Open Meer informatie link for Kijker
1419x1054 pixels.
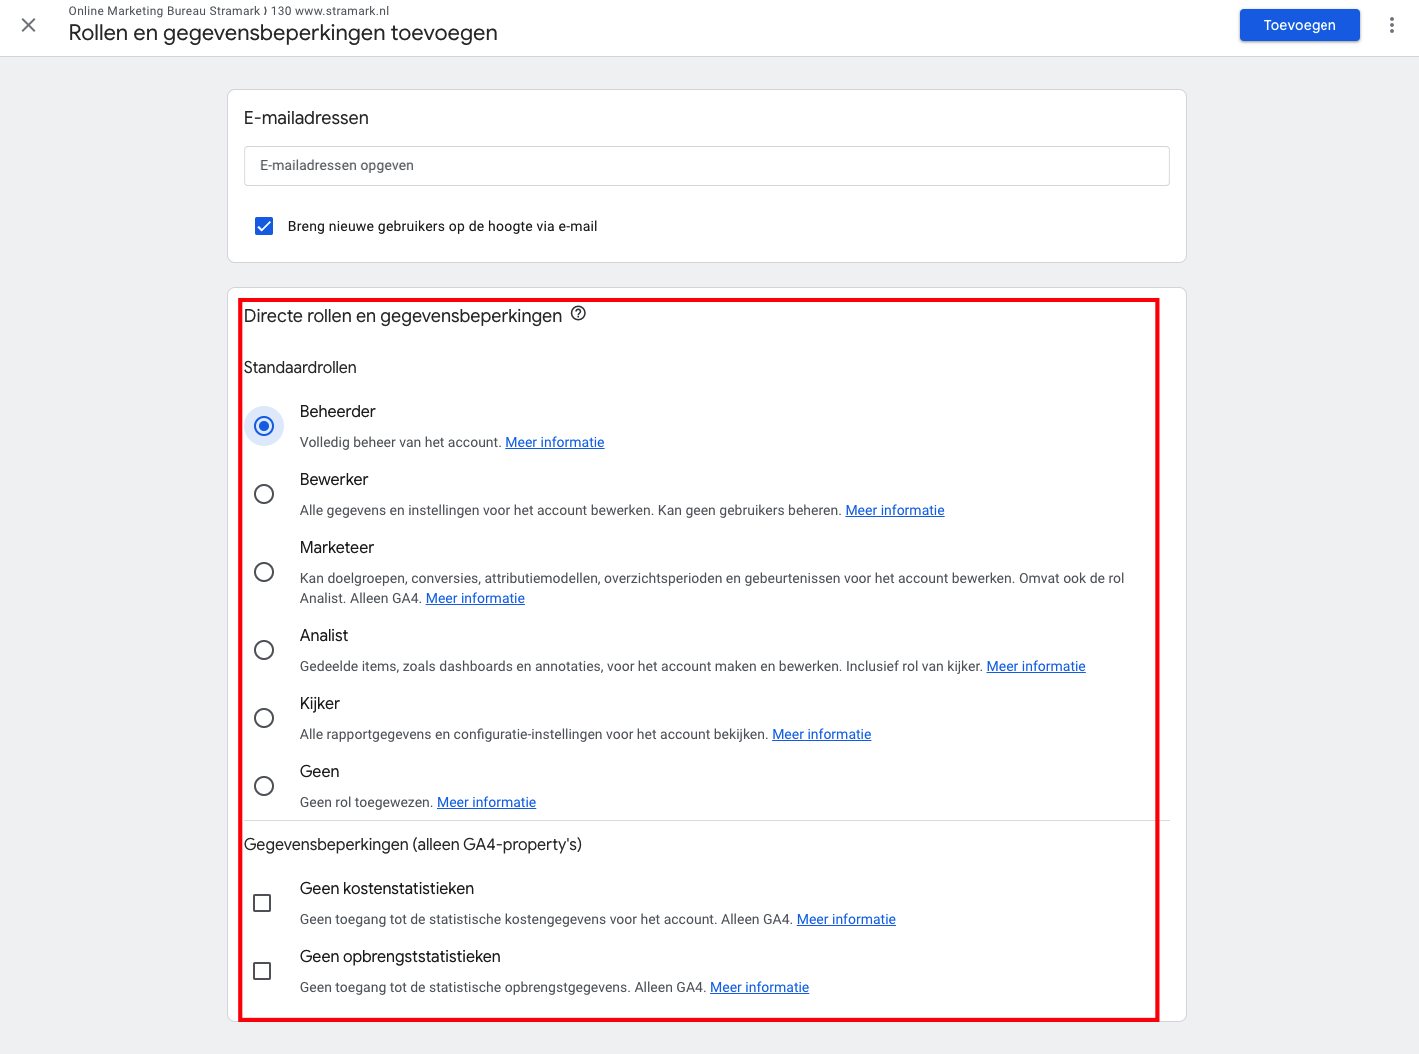pos(821,734)
